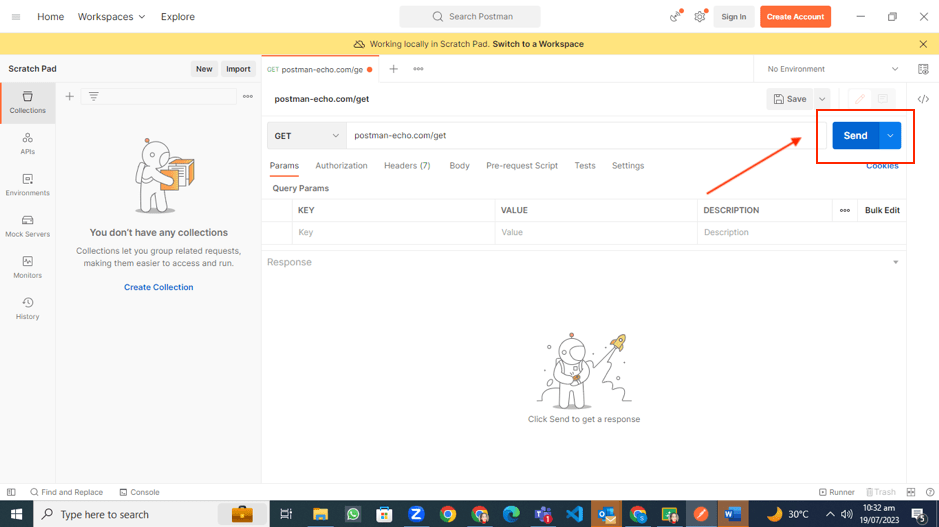The height and width of the screenshot is (527, 939).
Task: Expand the Send button arrow options
Action: [x=890, y=136]
